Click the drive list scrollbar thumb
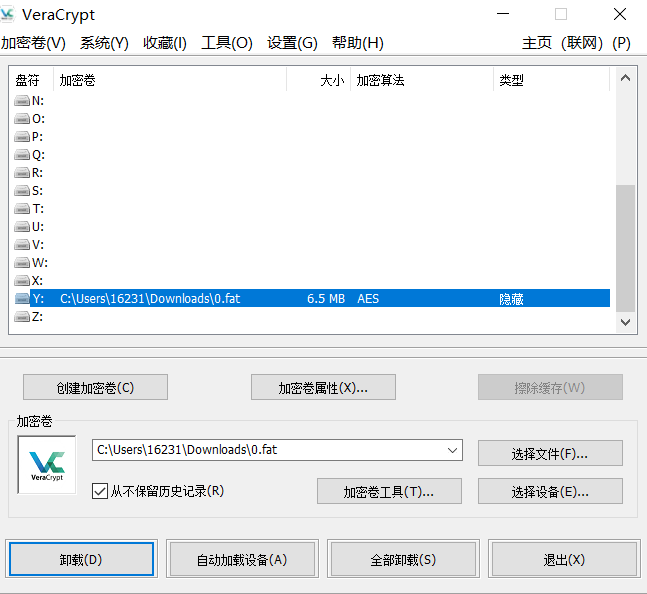 coord(625,248)
